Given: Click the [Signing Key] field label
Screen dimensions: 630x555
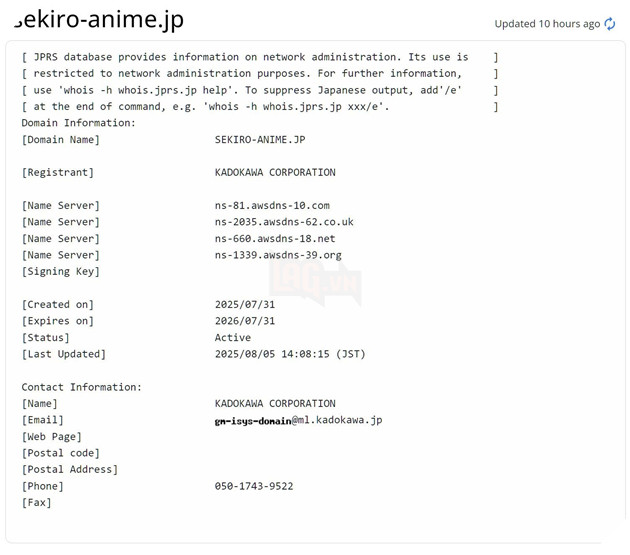Looking at the screenshot, I should click(x=61, y=272).
